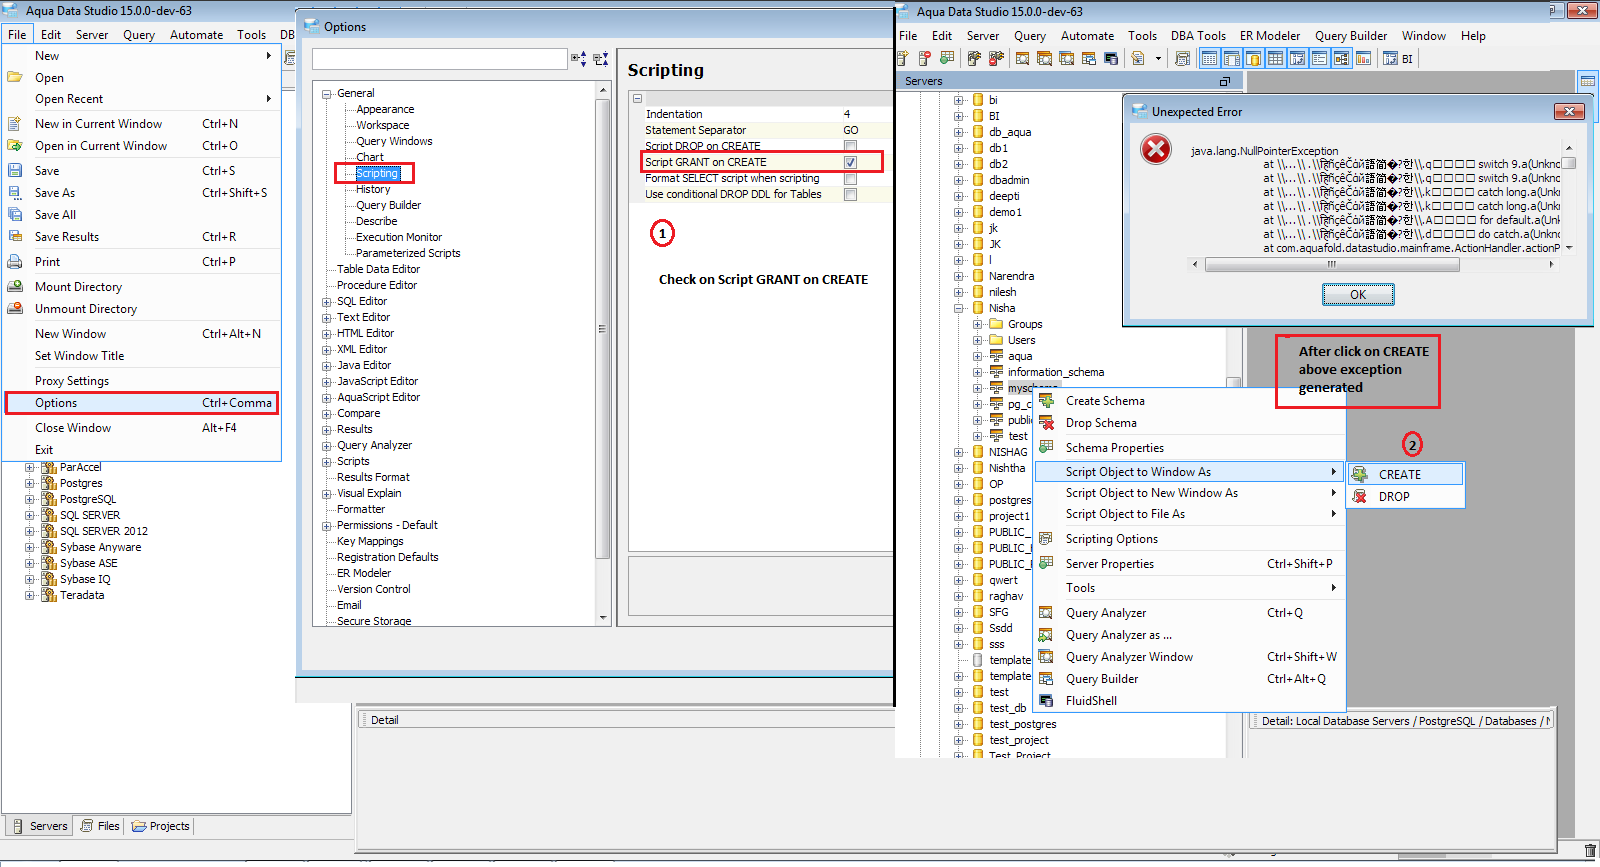Image resolution: width=1600 pixels, height=867 pixels.
Task: Open the DBA Tools menu in right window
Action: tap(1198, 36)
